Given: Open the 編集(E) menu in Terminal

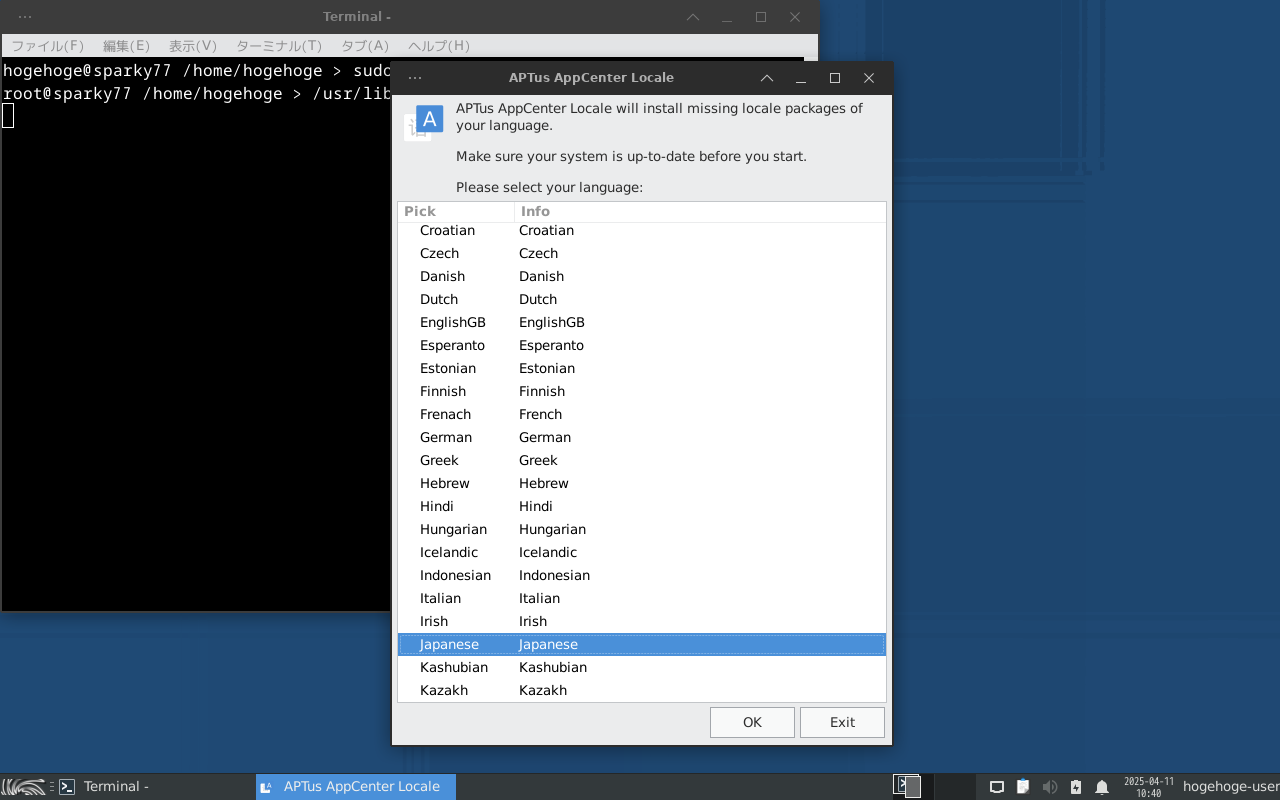Looking at the screenshot, I should click(x=126, y=46).
